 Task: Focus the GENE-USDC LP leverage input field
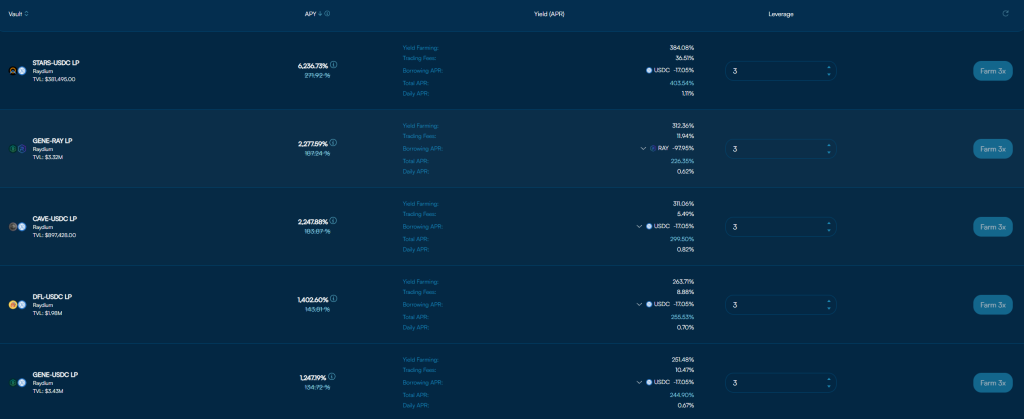780,383
